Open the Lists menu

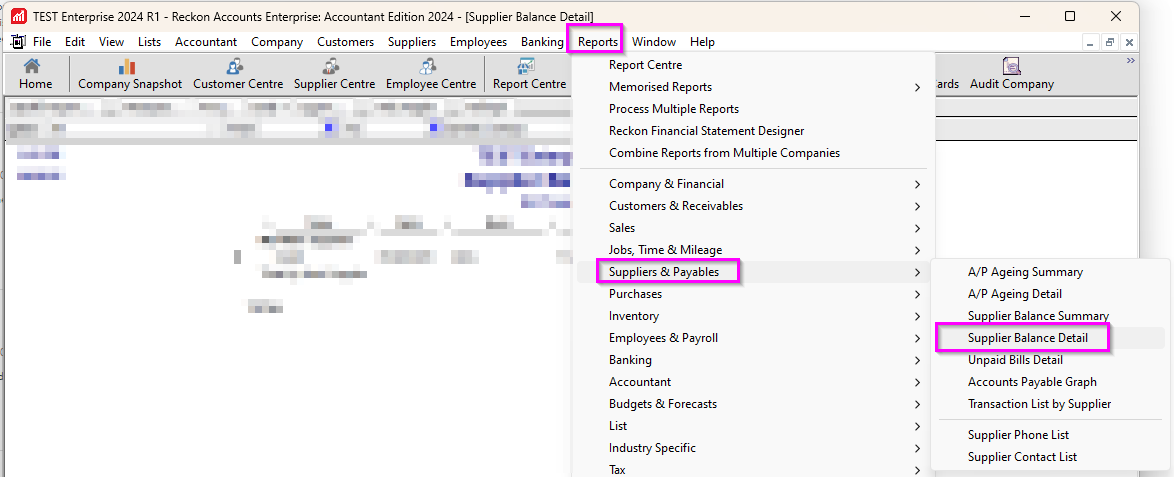click(x=149, y=42)
